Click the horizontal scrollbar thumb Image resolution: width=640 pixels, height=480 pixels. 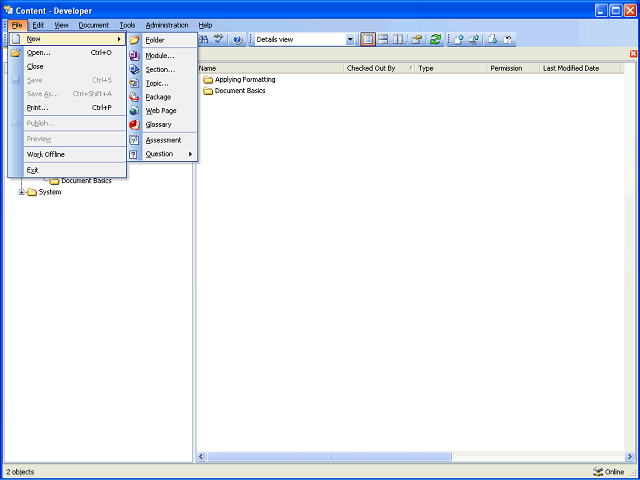[x=329, y=456]
